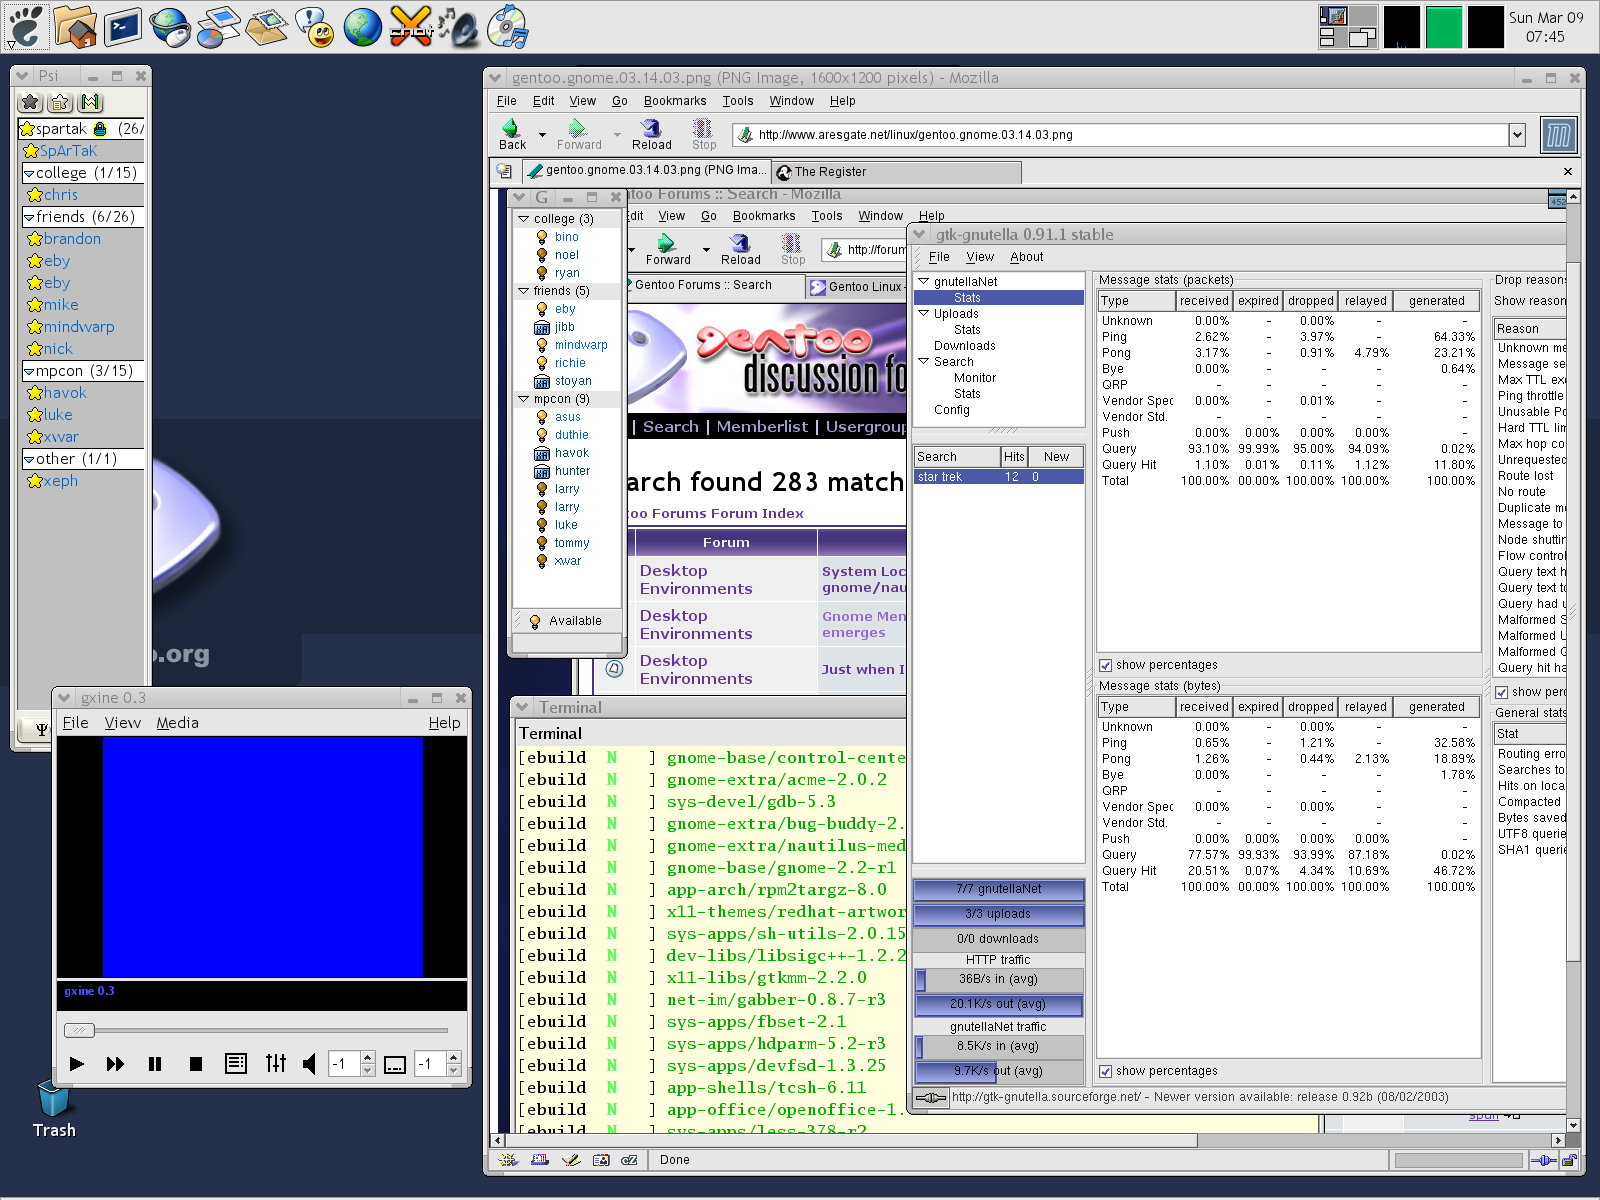Image resolution: width=1600 pixels, height=1200 pixels.
Task: Select the SpArTaK contact in Psi
Action: (68, 151)
